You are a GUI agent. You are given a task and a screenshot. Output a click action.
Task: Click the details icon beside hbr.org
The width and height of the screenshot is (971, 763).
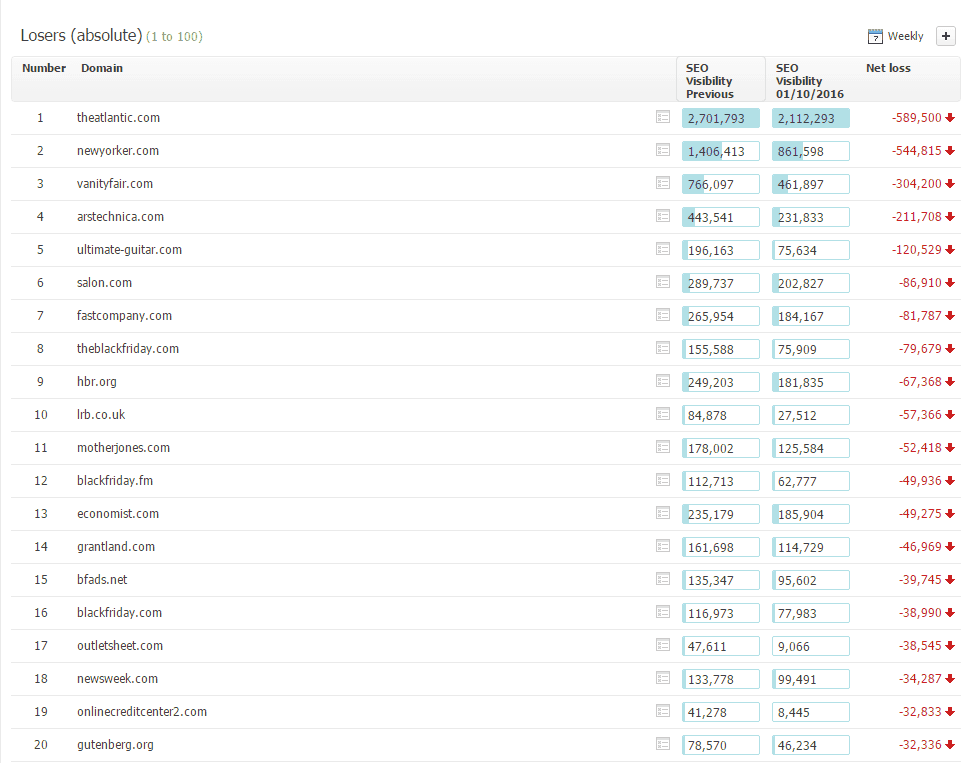point(662,381)
